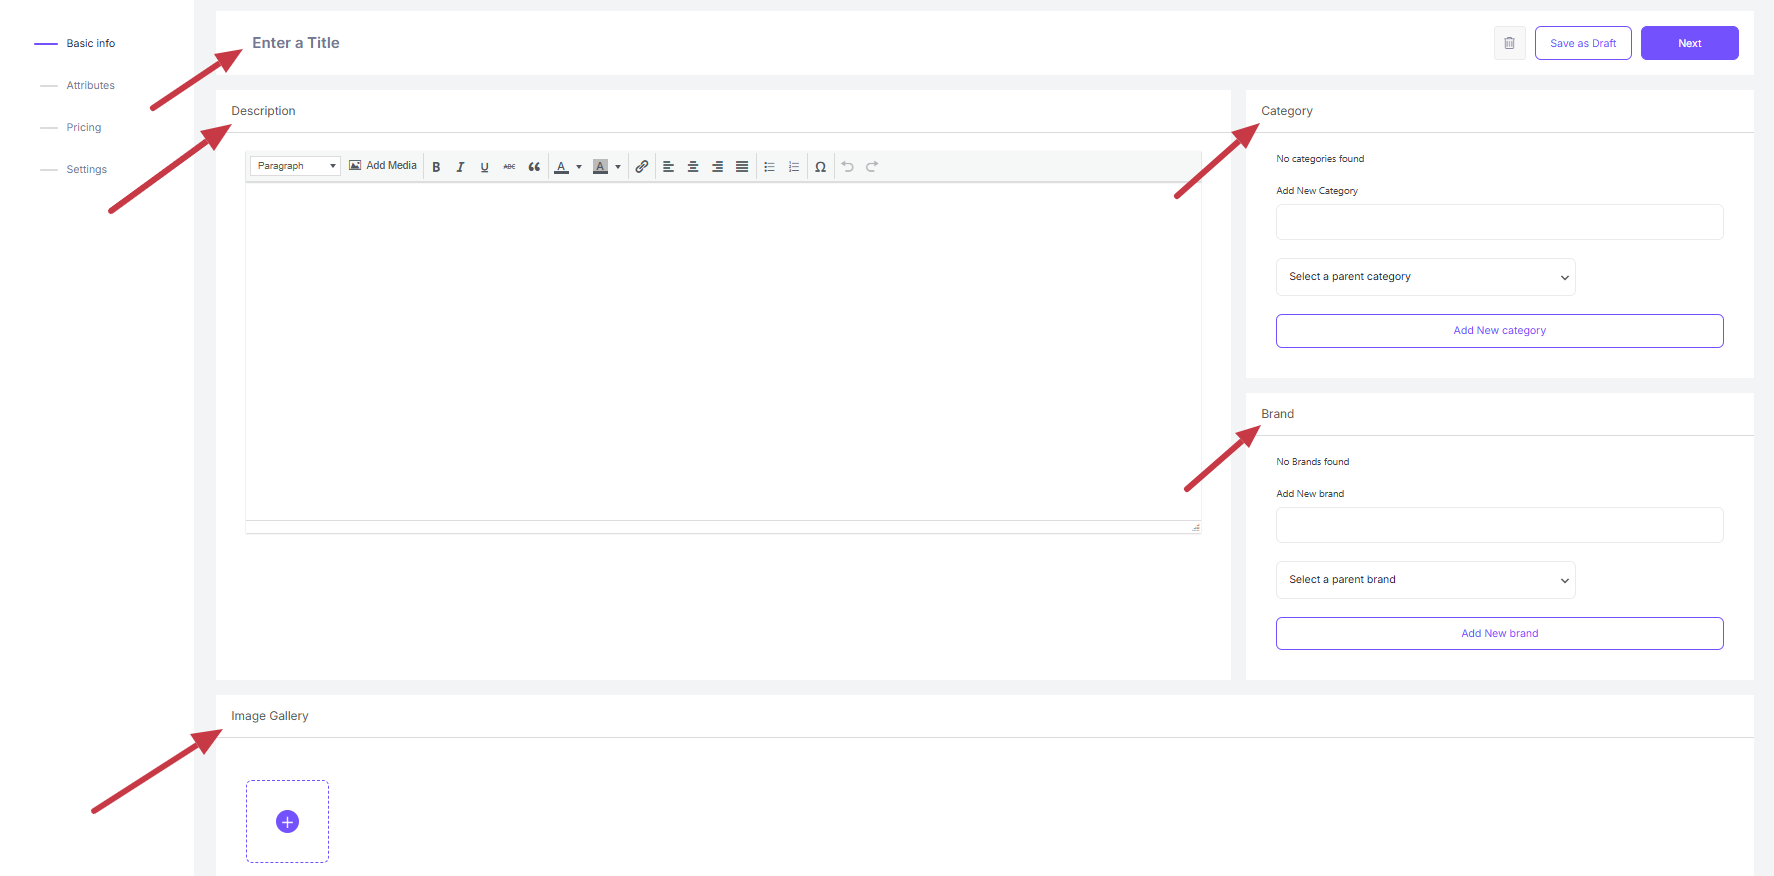Image resolution: width=1774 pixels, height=876 pixels.
Task: Redo the last edit in editor
Action: pos(872,167)
